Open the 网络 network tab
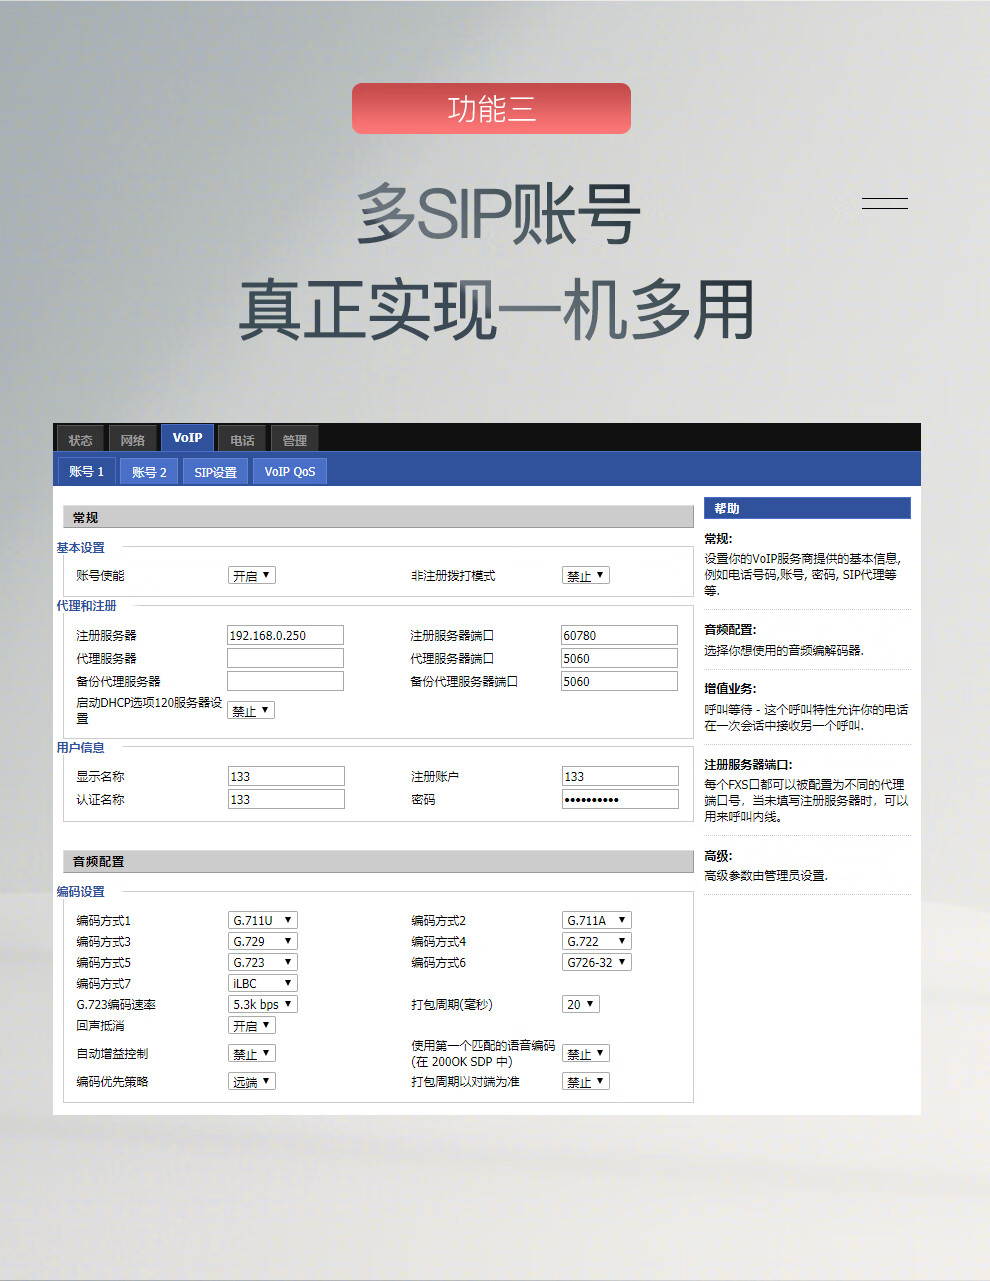 click(133, 440)
